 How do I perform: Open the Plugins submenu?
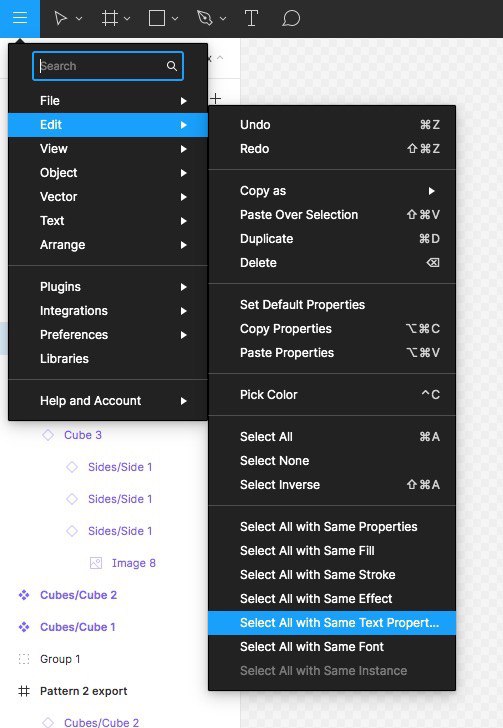(108, 287)
